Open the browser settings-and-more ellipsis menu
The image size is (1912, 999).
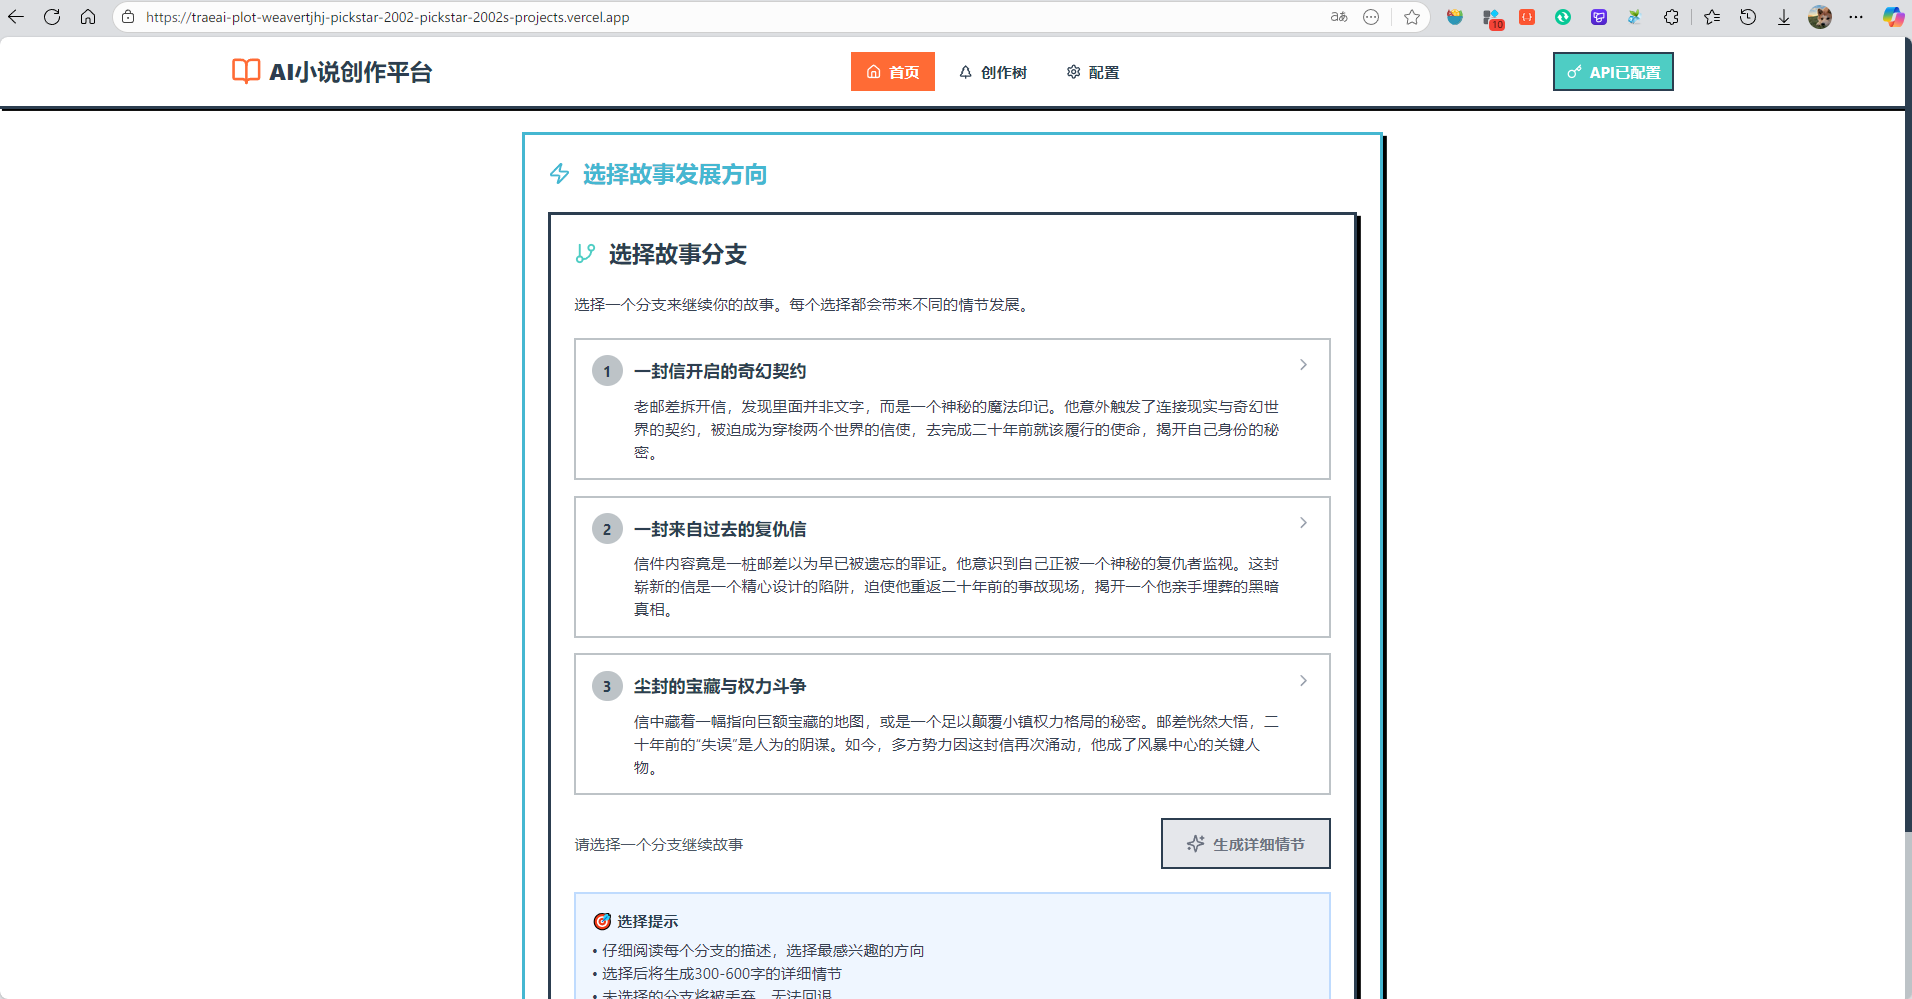pos(1856,17)
